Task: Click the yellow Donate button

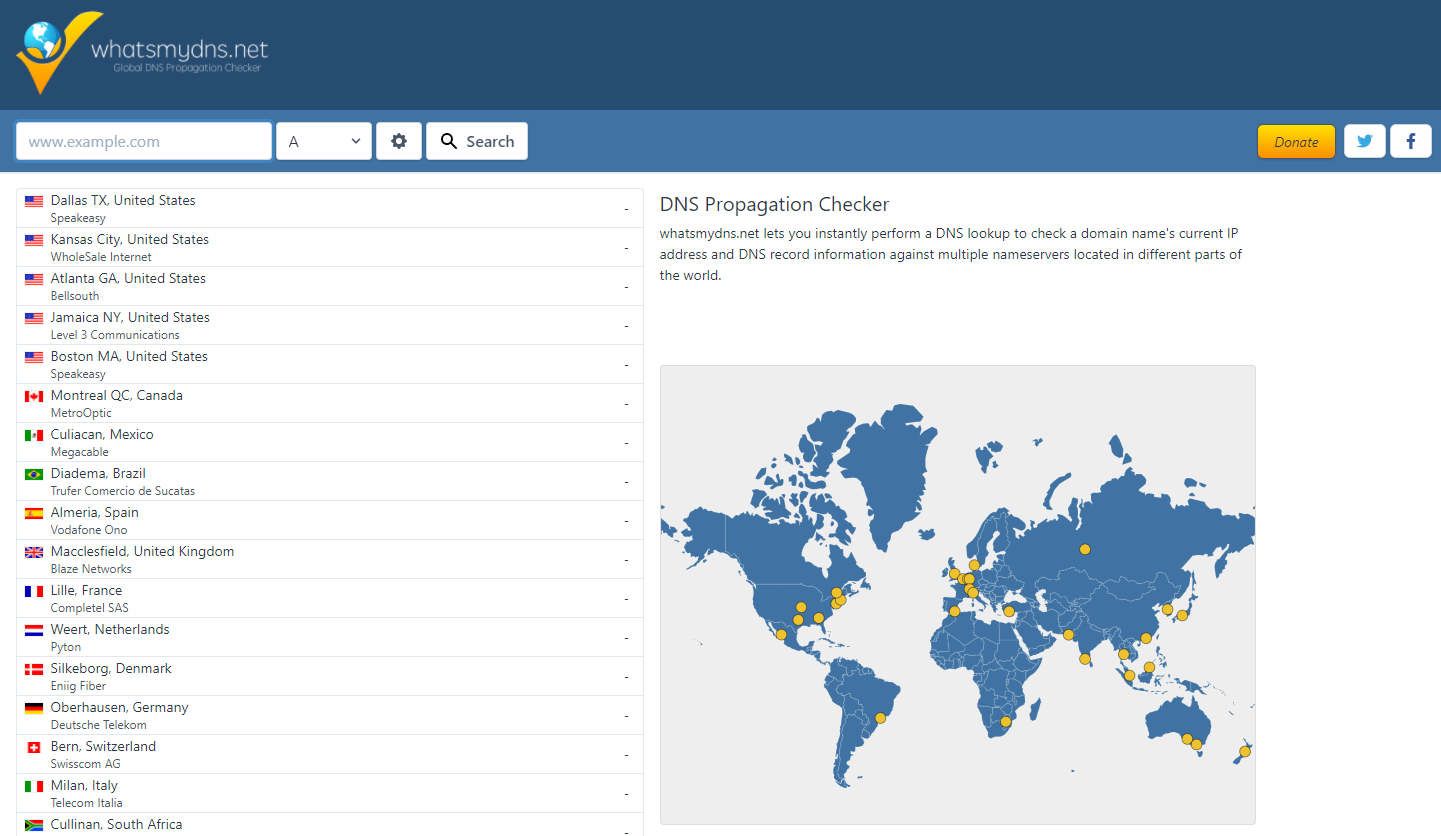Action: point(1296,142)
